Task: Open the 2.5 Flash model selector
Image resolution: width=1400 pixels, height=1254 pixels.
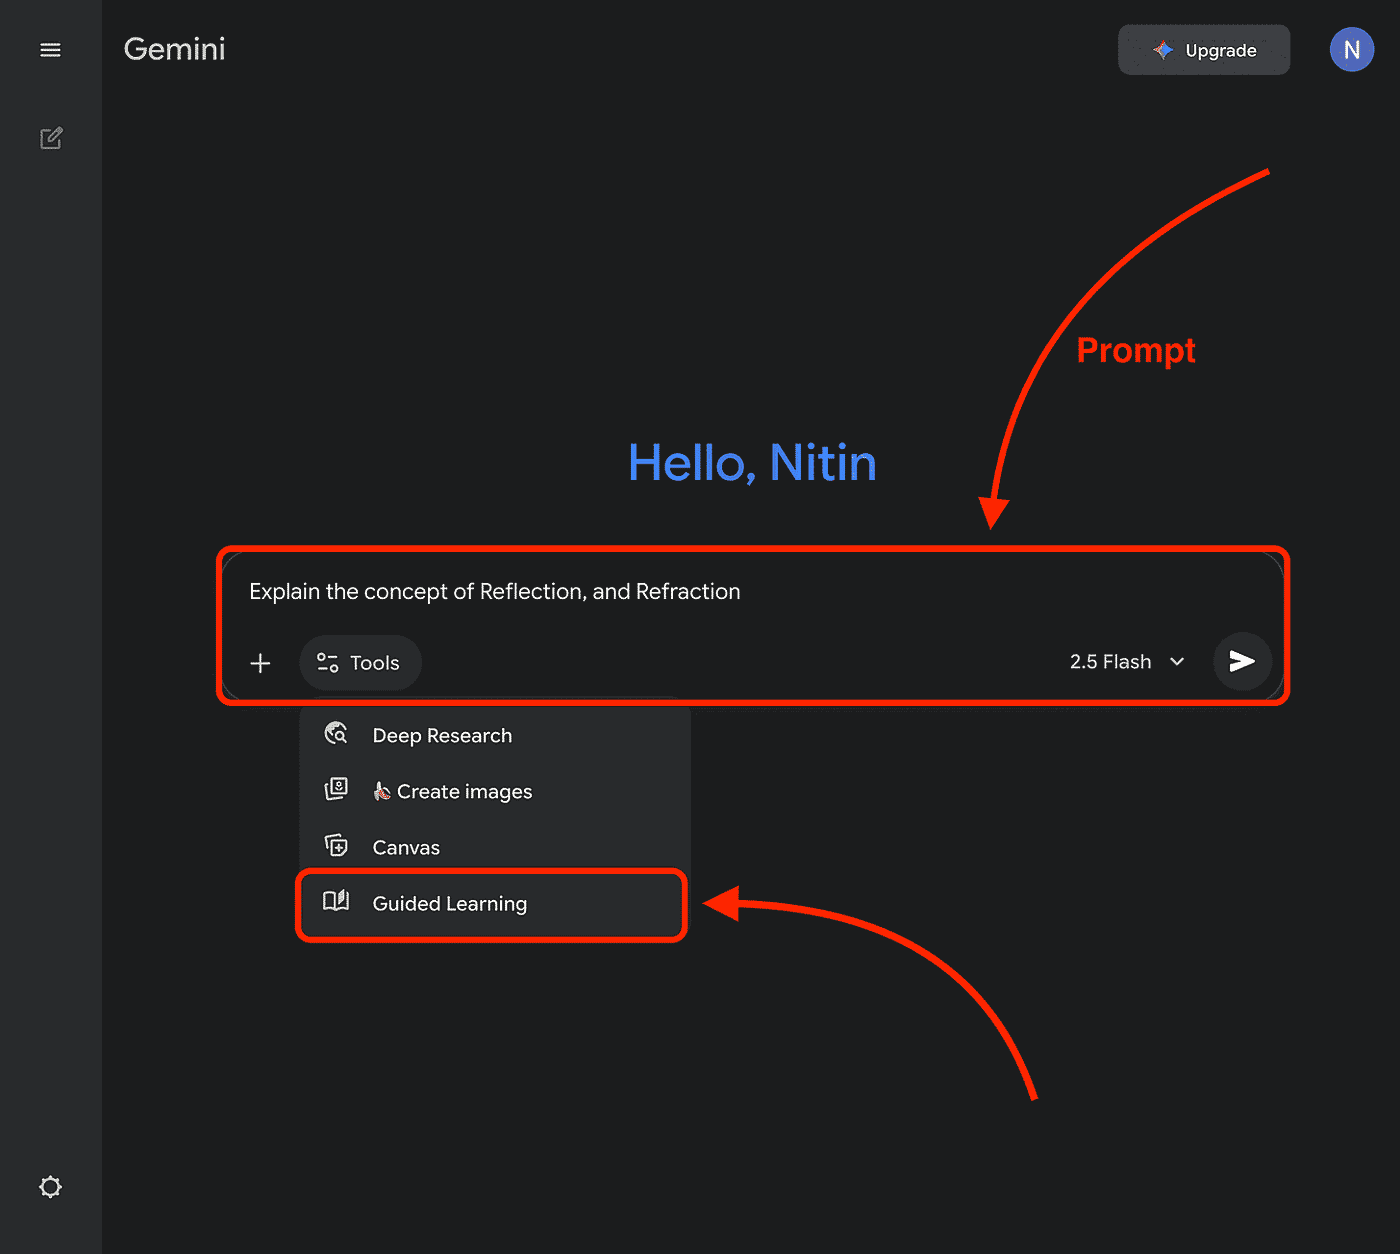Action: coord(1111,662)
